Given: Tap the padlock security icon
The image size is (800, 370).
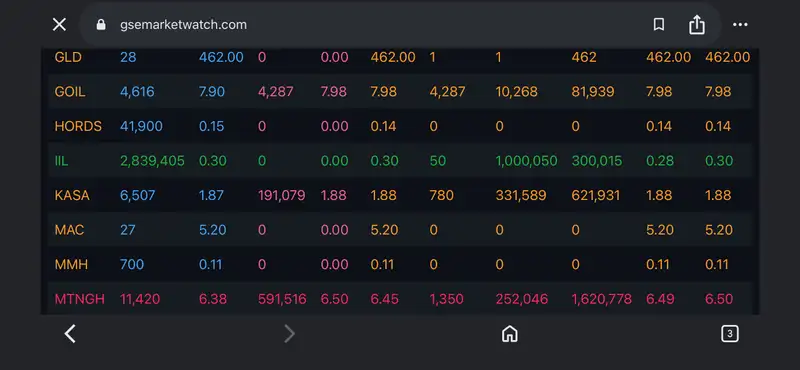Looking at the screenshot, I should (101, 24).
